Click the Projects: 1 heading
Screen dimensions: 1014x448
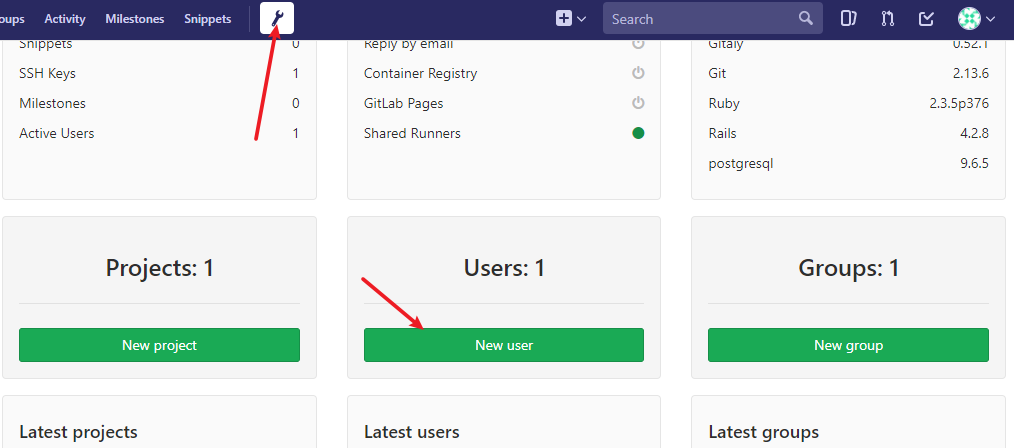pyautogui.click(x=159, y=268)
